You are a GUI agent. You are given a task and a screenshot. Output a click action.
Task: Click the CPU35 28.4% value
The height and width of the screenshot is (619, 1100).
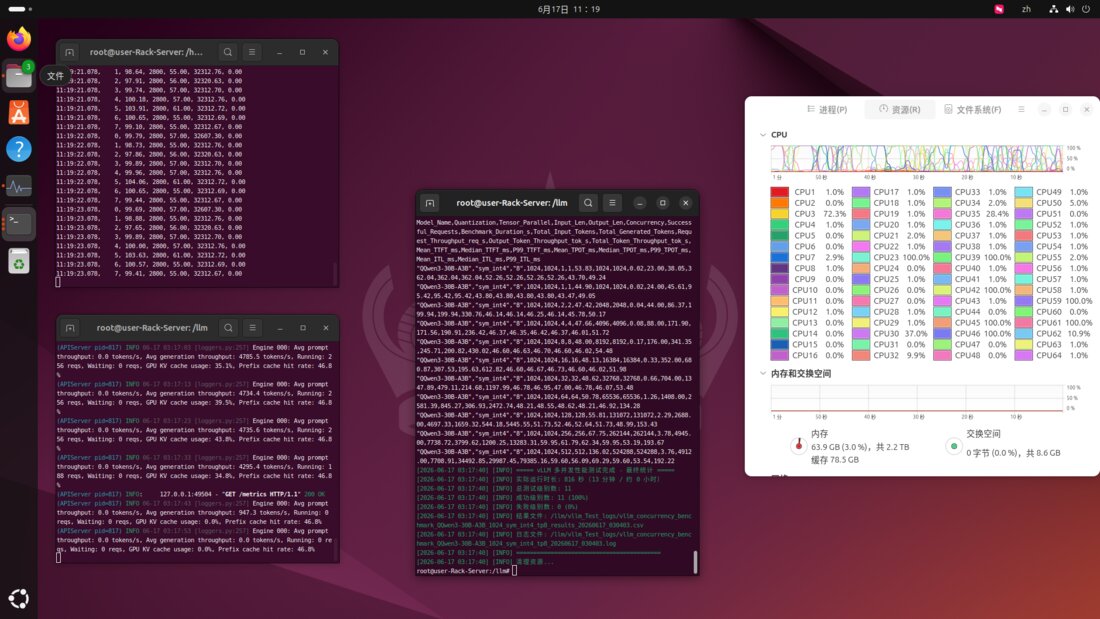tap(997, 213)
